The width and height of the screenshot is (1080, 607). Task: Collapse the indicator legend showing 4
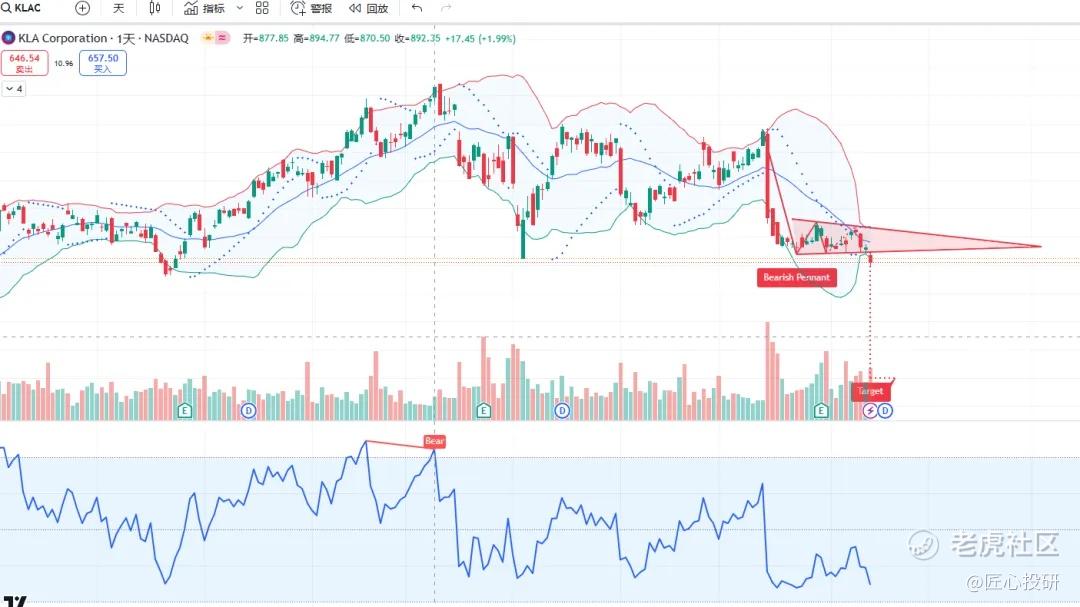(x=14, y=89)
